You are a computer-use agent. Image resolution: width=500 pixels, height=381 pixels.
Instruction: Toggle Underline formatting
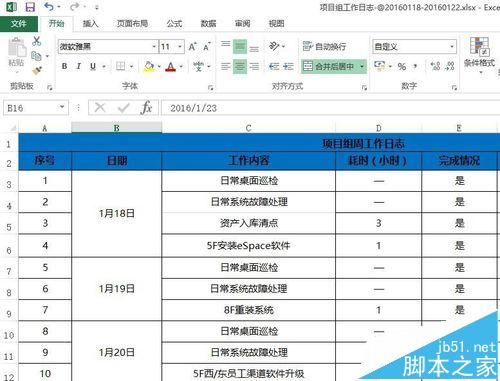[93, 66]
